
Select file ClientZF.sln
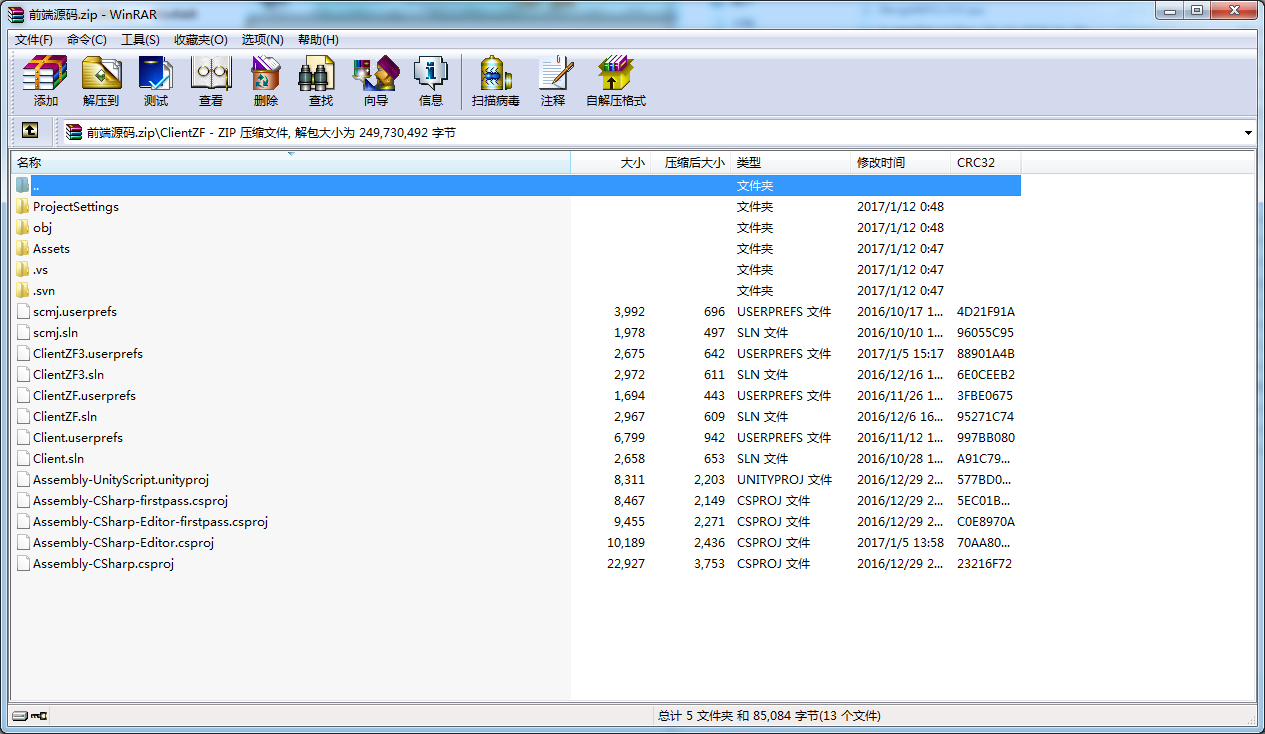(x=65, y=416)
